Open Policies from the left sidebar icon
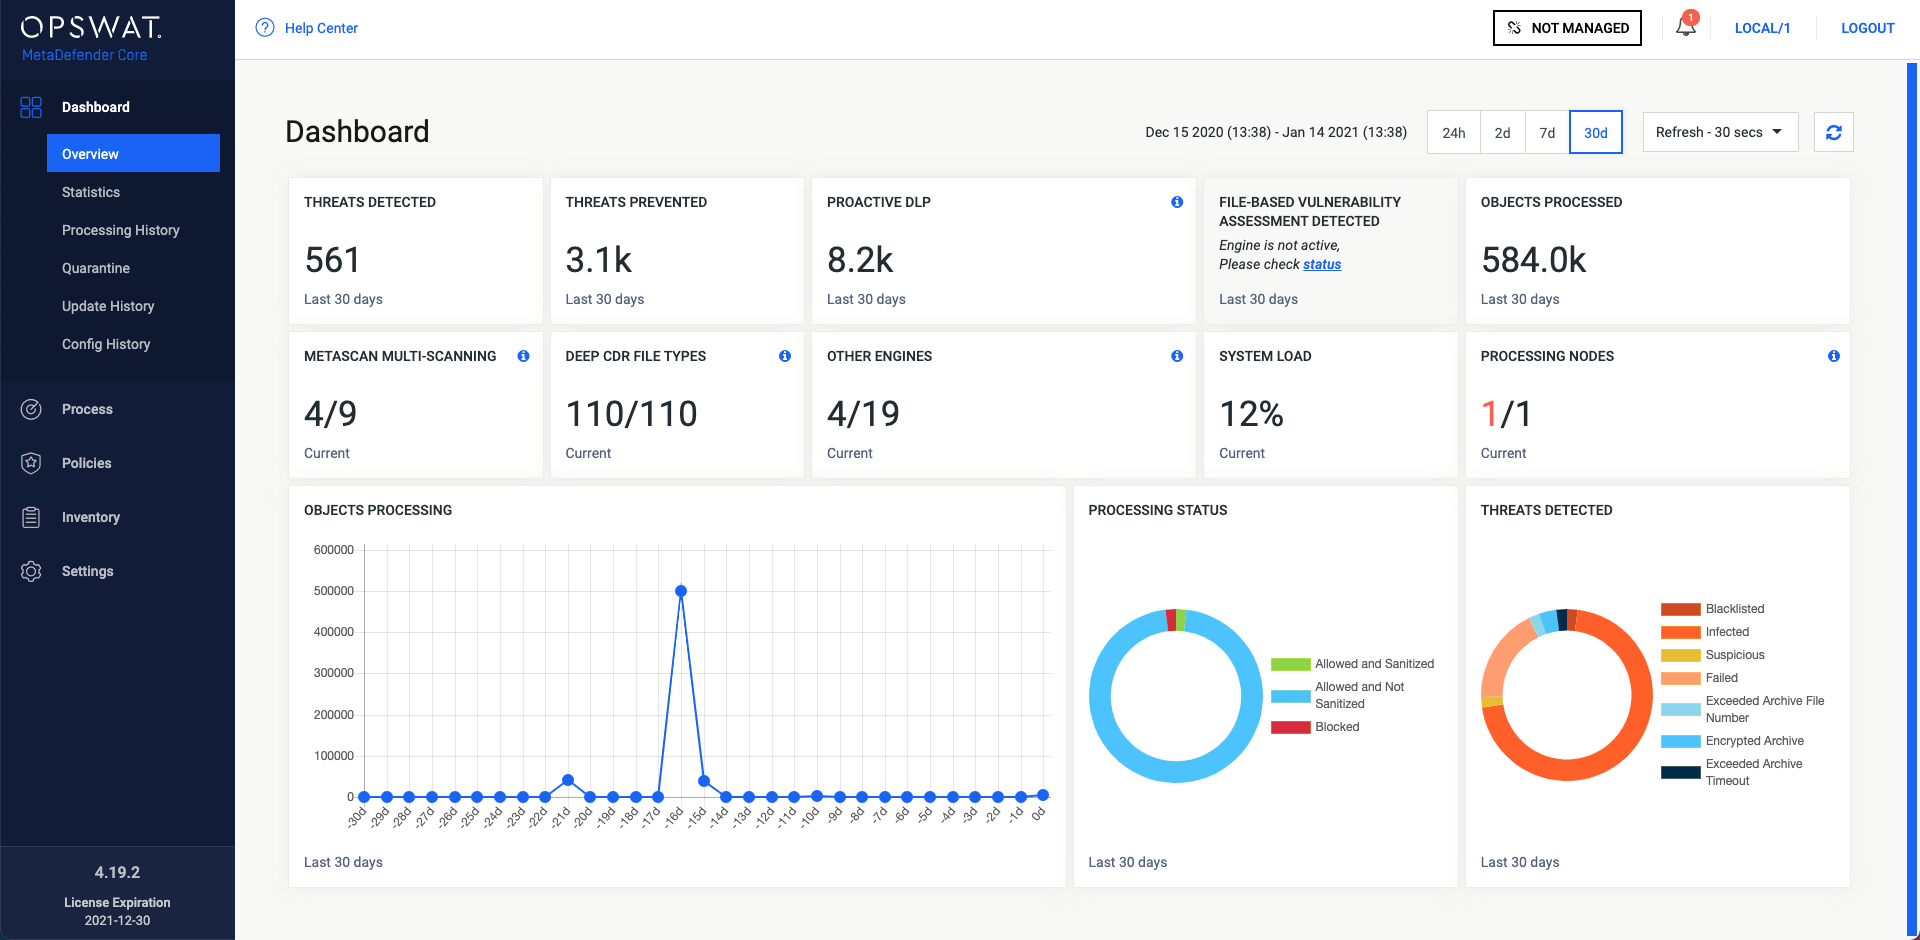 pyautogui.click(x=30, y=463)
